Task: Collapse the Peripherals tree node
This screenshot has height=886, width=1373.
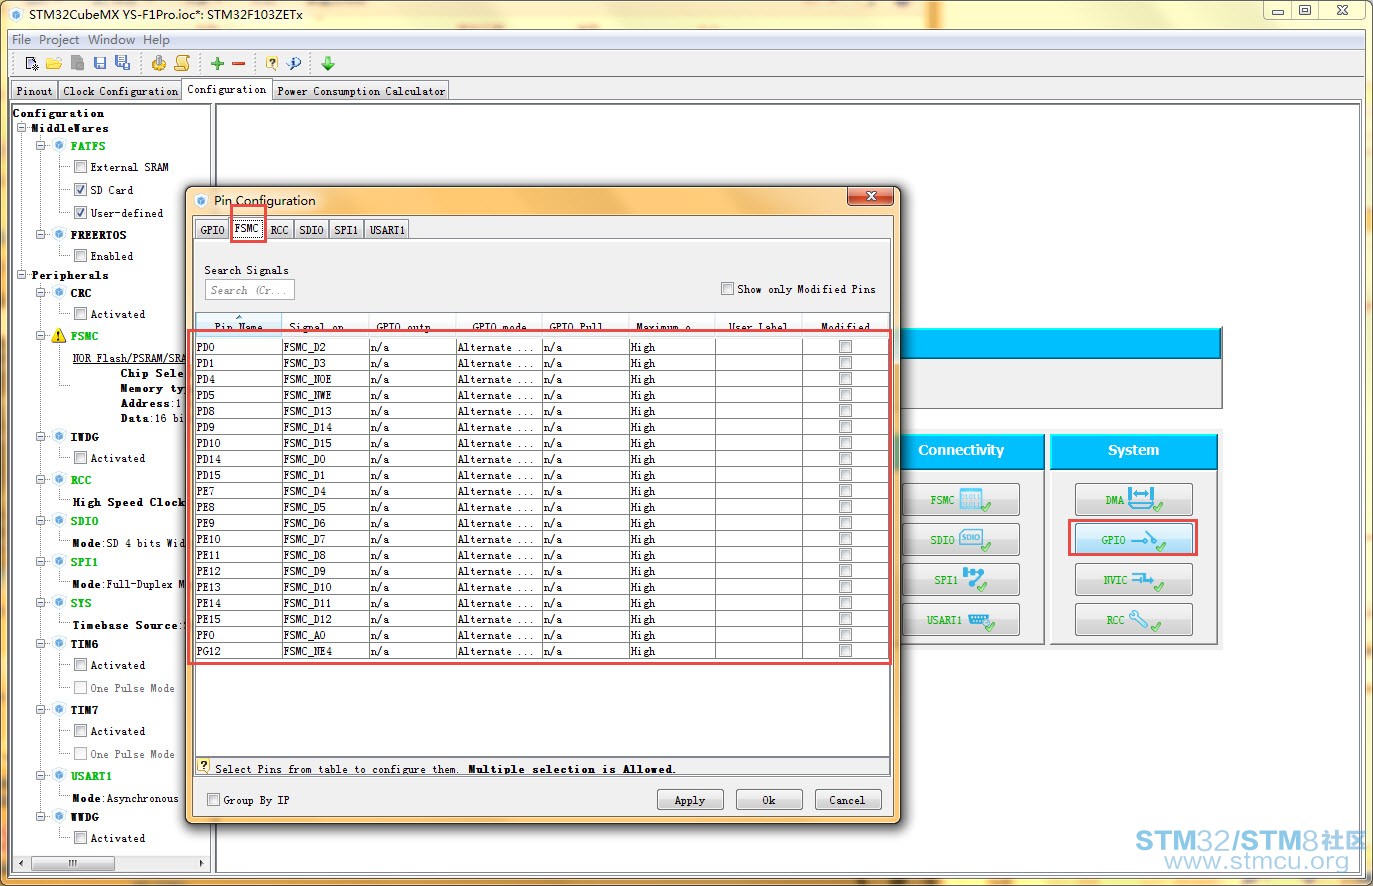Action: tap(22, 275)
